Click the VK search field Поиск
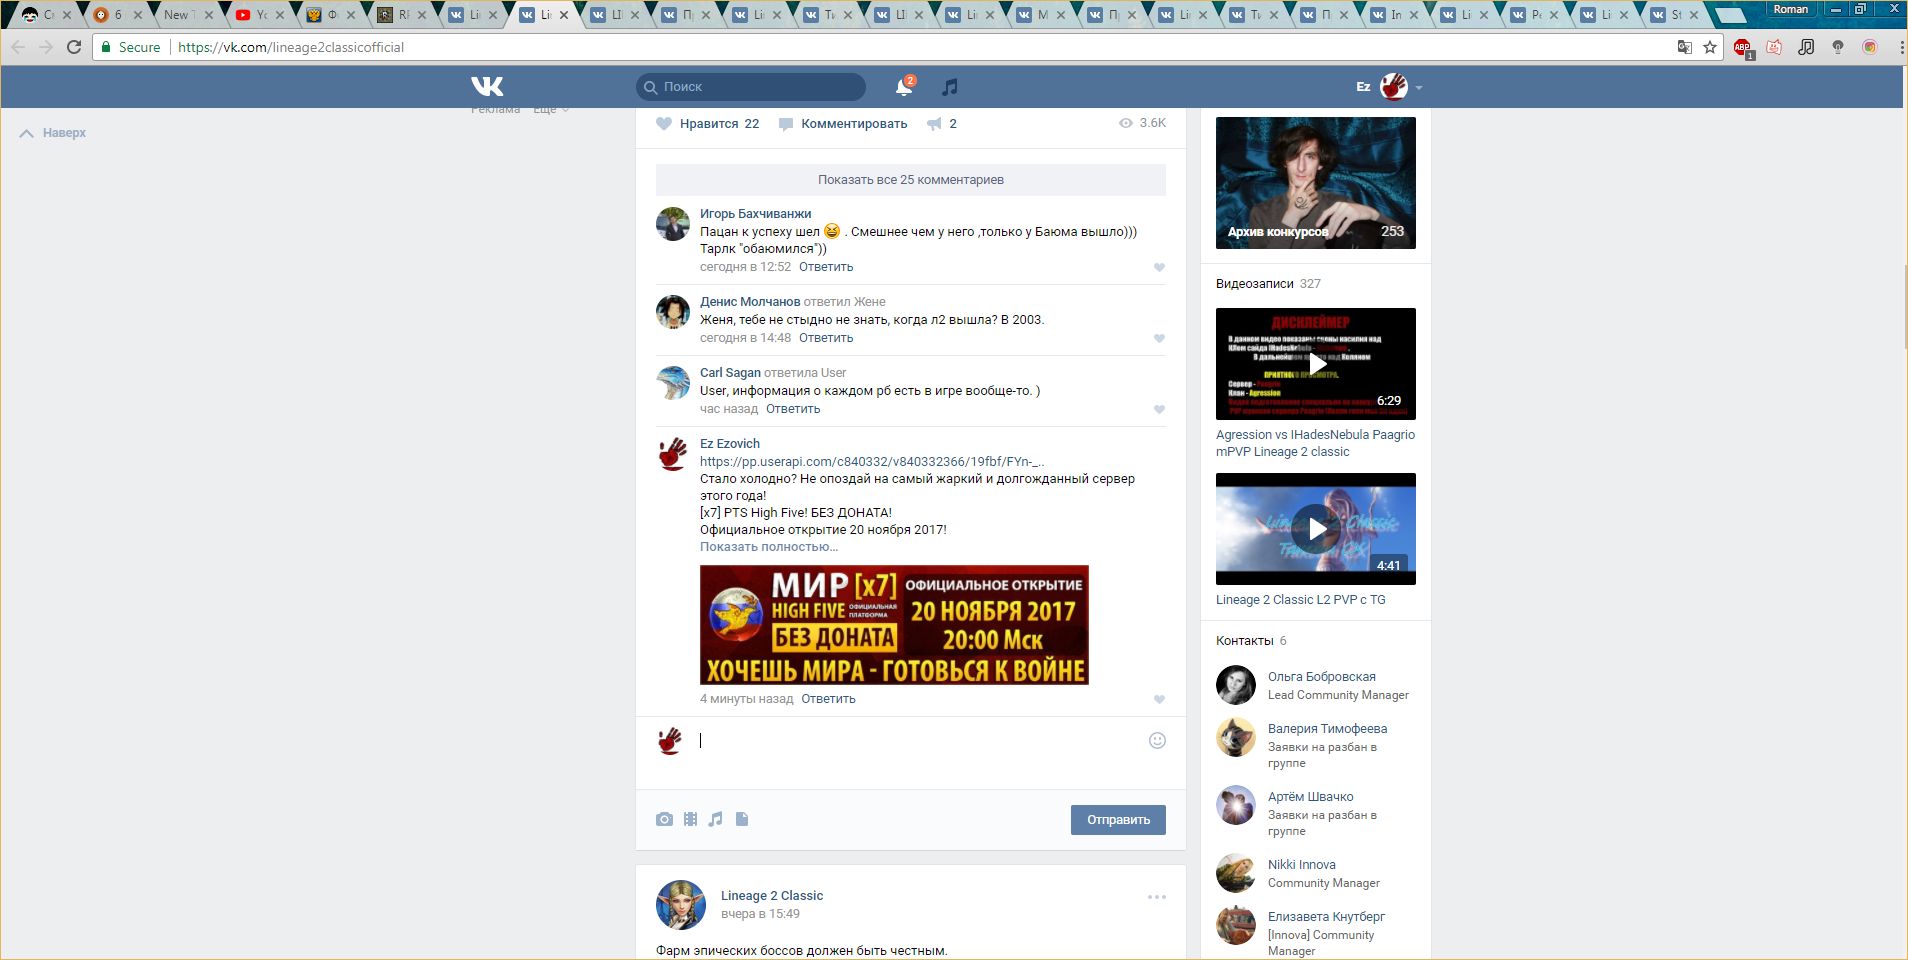 tap(751, 87)
